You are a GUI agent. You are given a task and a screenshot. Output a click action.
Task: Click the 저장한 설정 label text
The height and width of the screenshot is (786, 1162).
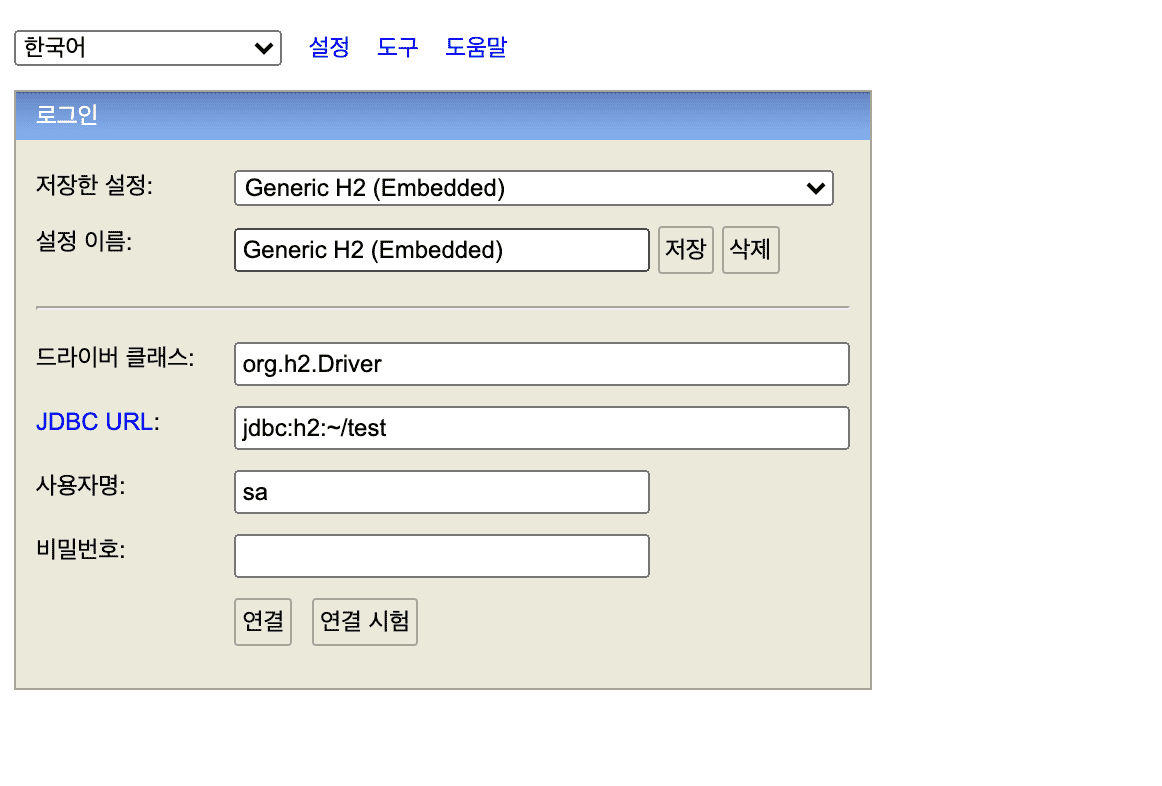tap(94, 185)
